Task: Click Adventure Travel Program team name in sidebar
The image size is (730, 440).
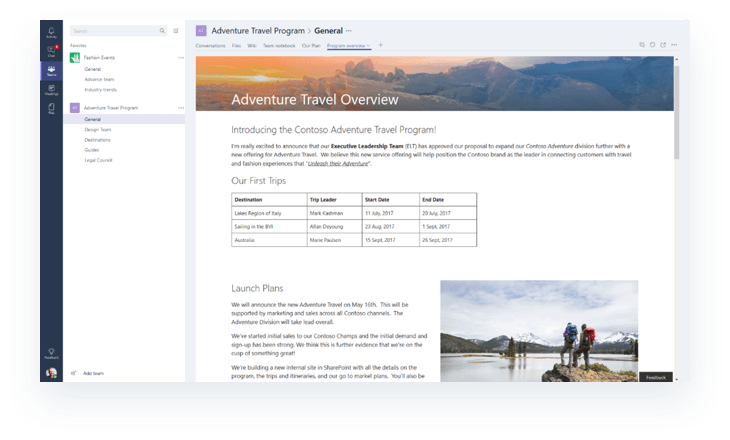Action: 111,108
